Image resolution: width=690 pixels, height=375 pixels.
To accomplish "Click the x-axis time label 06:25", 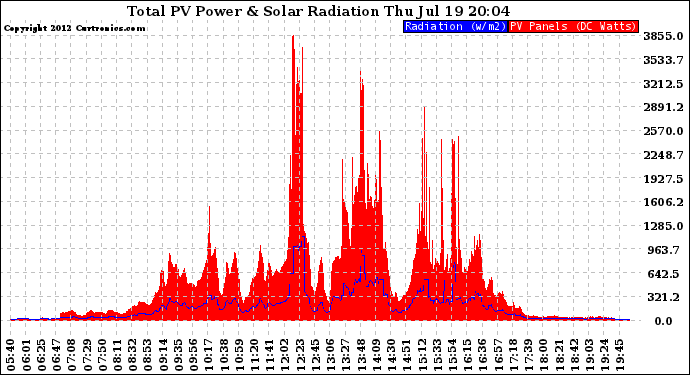I will pyautogui.click(x=41, y=355).
